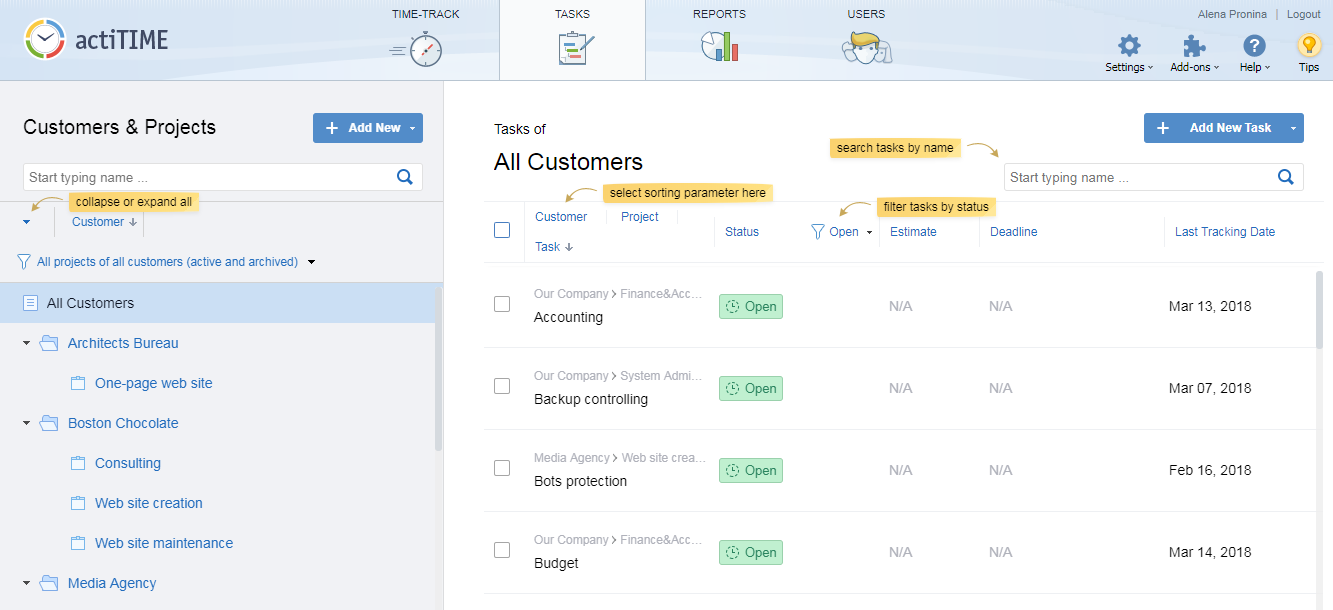Switch to the Tasks tab
Viewport: 1333px width, 610px height.
tap(572, 40)
